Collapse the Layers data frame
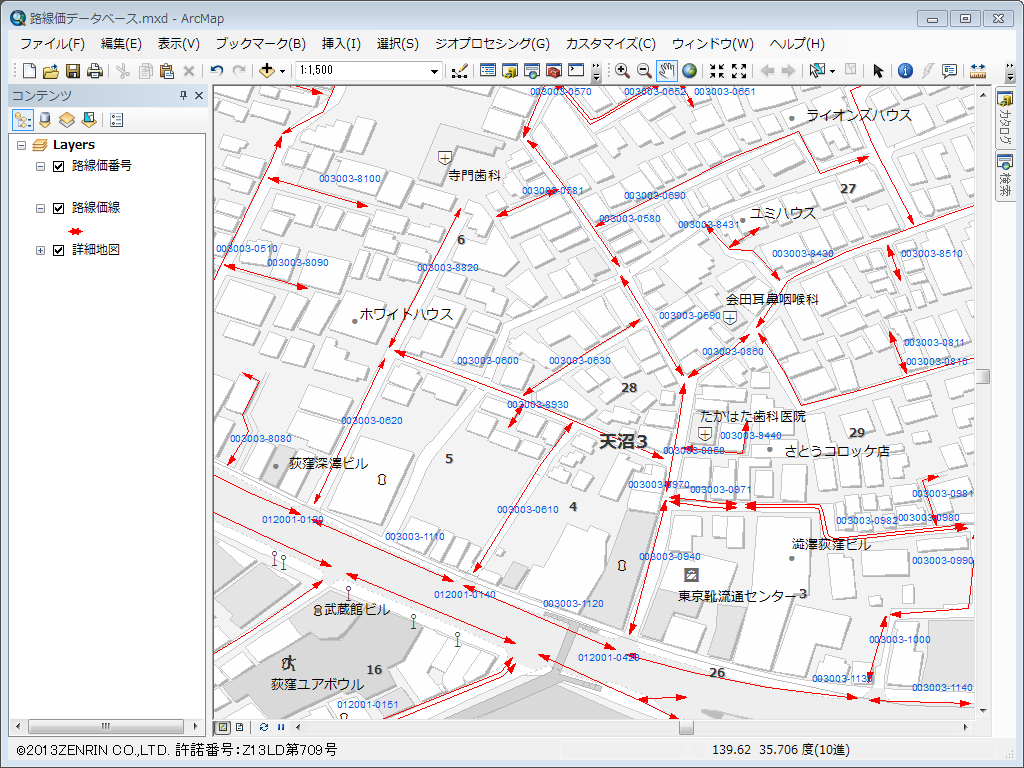This screenshot has width=1024, height=768. click(x=22, y=145)
